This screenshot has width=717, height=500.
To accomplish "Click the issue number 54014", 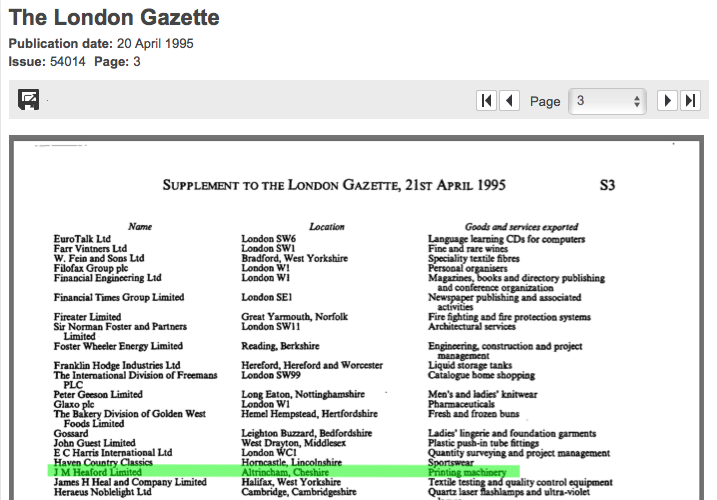I will (68, 61).
